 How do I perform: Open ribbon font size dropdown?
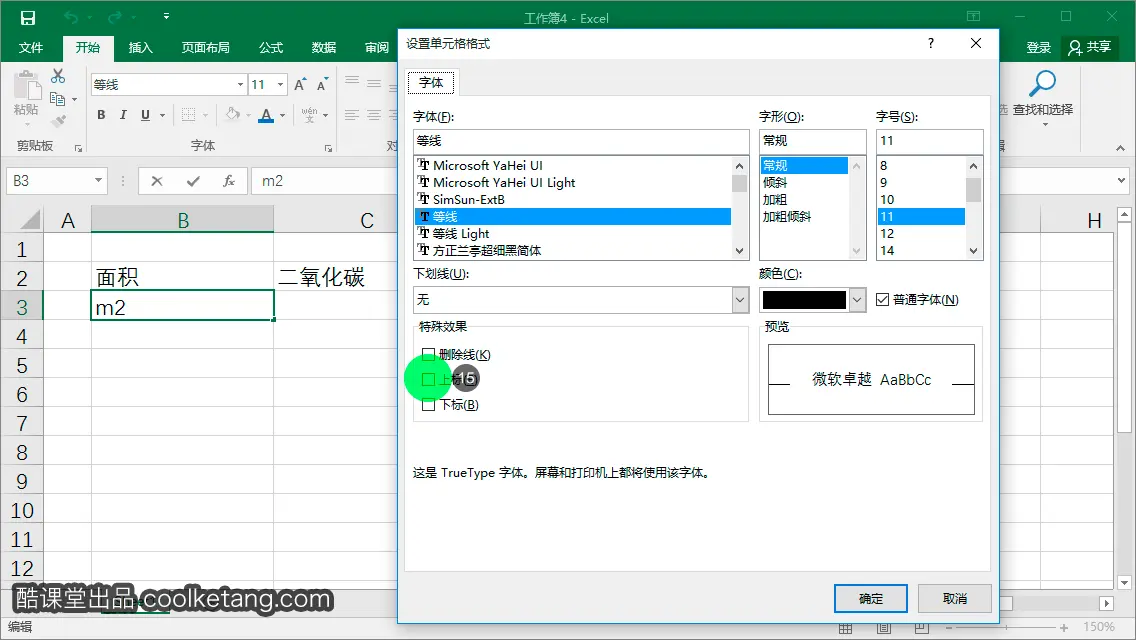pos(280,85)
